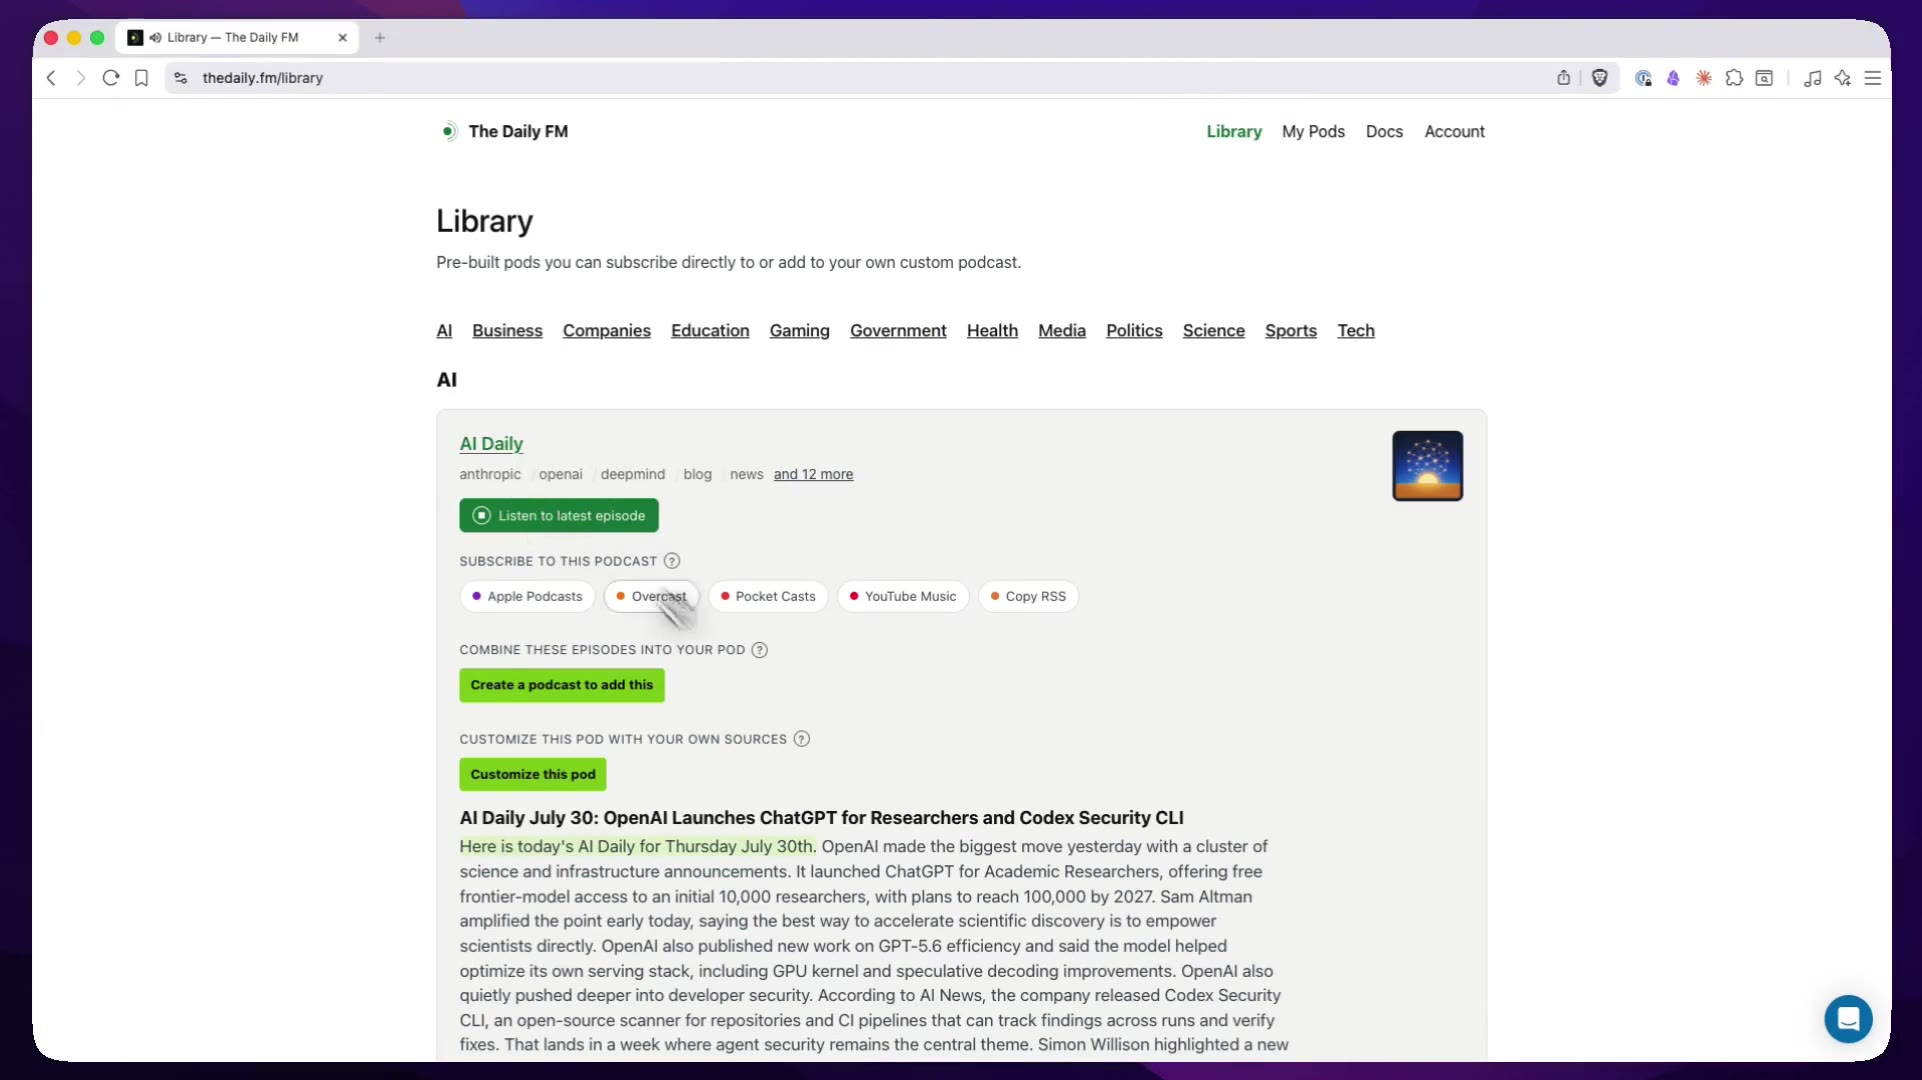Click the red starburst extension icon
The width and height of the screenshot is (1922, 1080).
(1704, 78)
